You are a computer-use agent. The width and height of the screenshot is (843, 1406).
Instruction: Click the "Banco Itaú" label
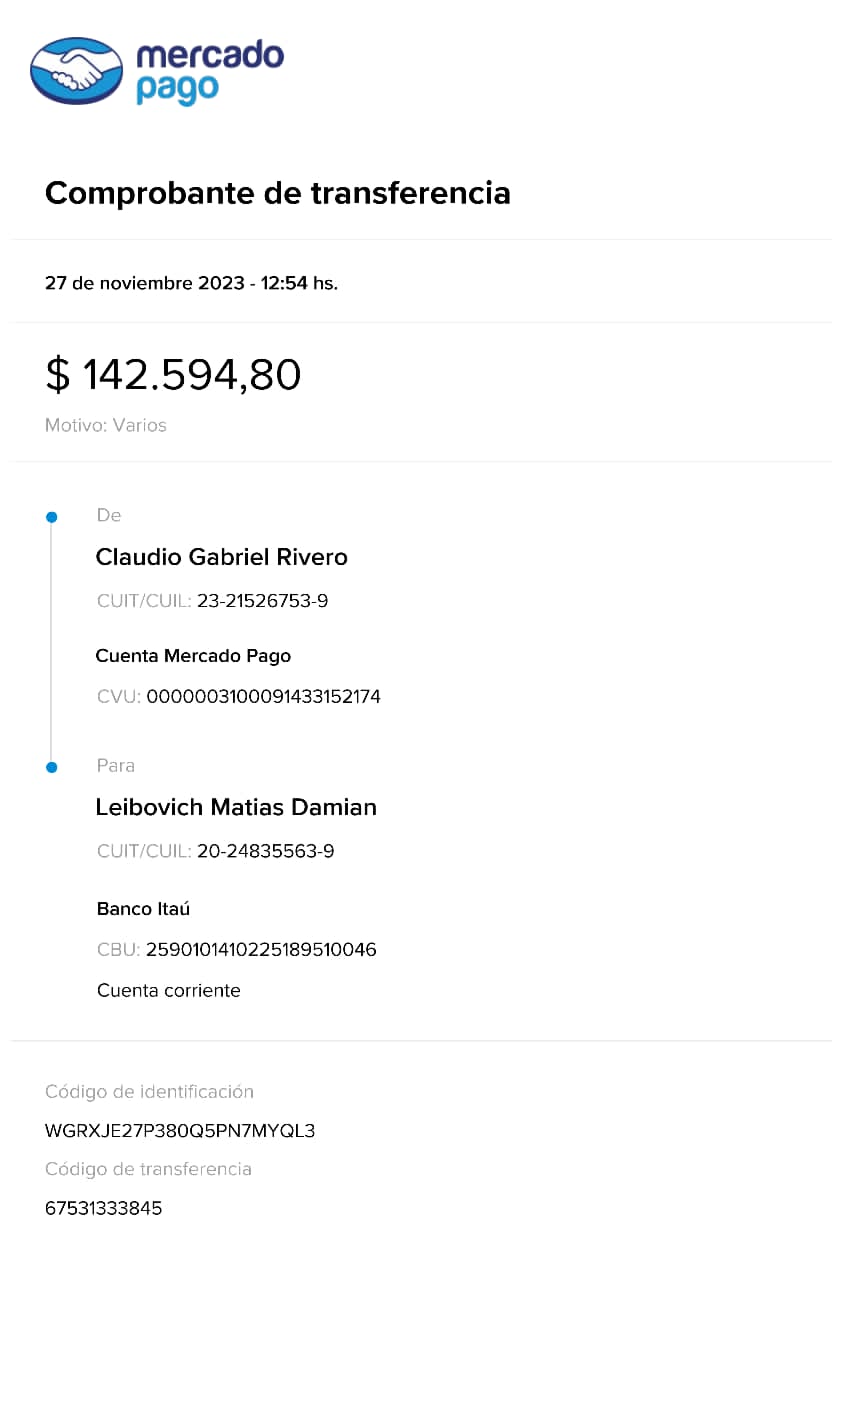click(143, 909)
